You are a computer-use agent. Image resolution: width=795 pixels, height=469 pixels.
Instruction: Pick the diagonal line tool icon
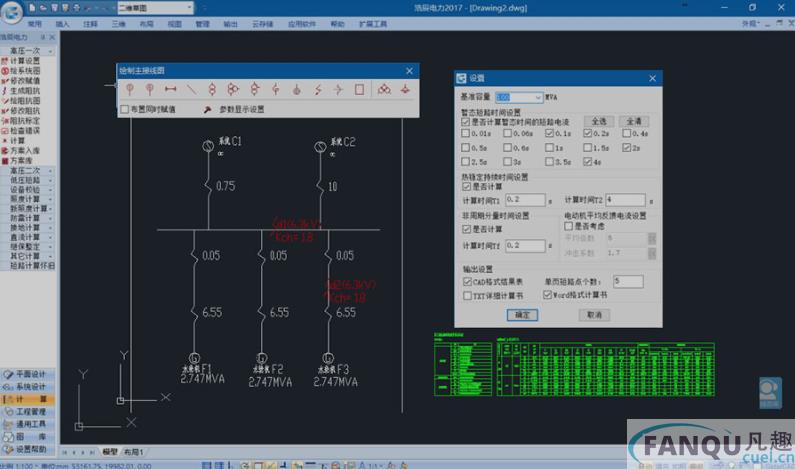(191, 89)
